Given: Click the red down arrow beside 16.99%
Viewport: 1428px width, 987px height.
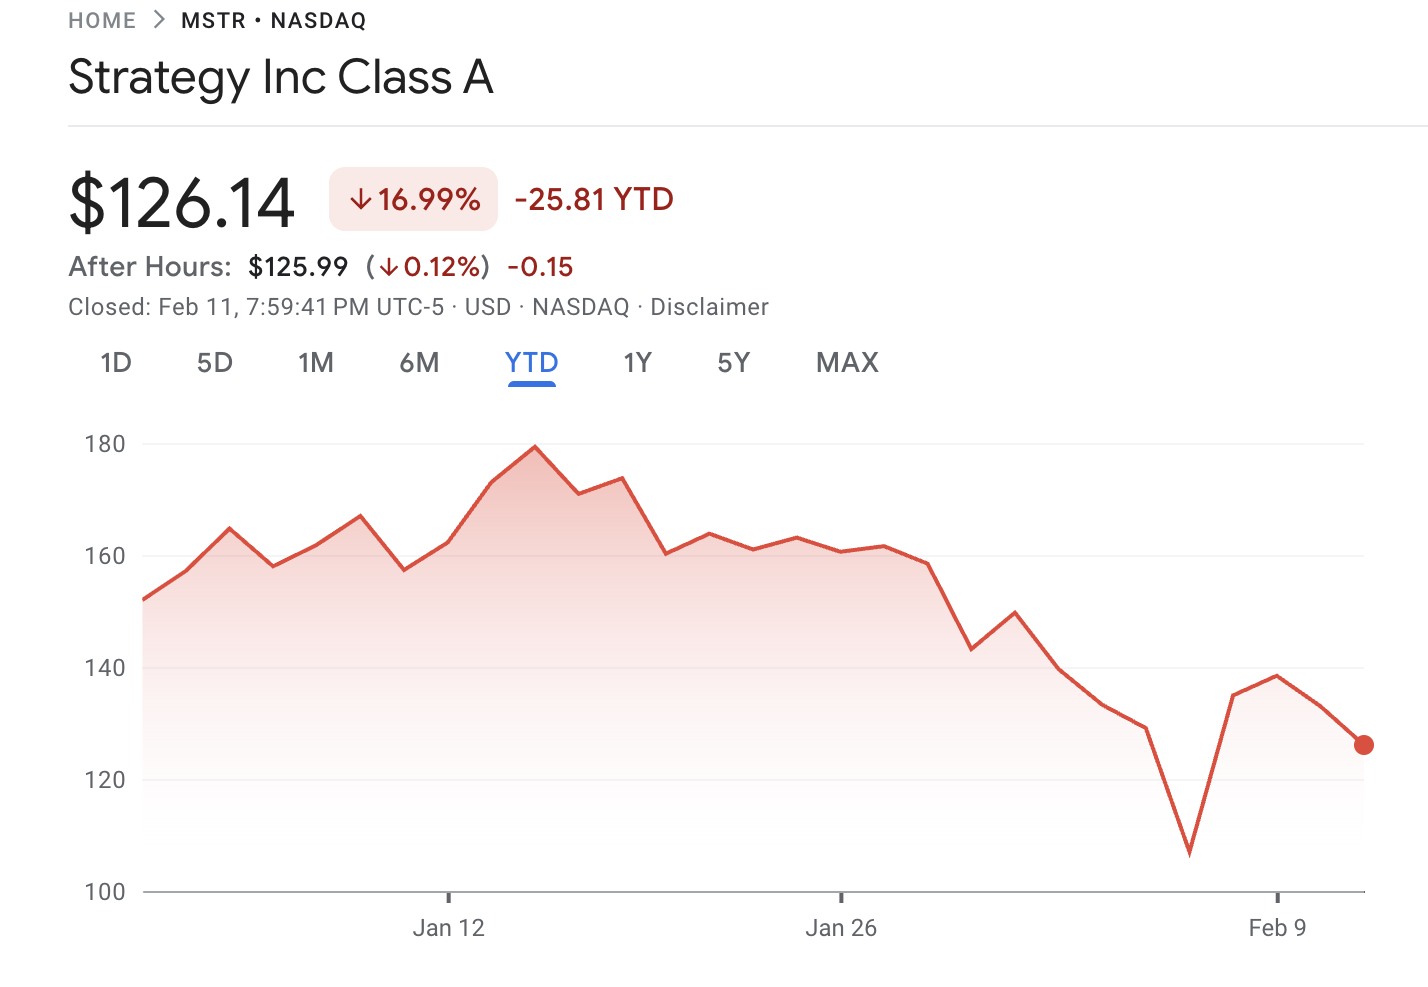Looking at the screenshot, I should [360, 199].
